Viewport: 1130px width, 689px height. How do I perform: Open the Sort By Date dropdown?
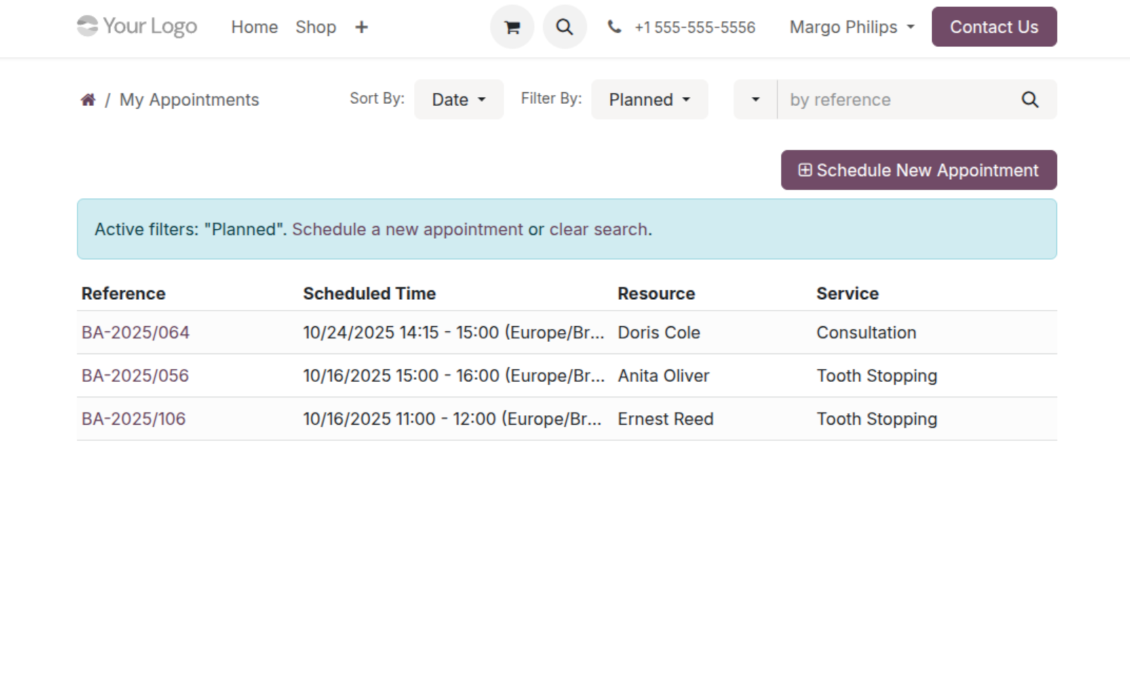click(459, 100)
